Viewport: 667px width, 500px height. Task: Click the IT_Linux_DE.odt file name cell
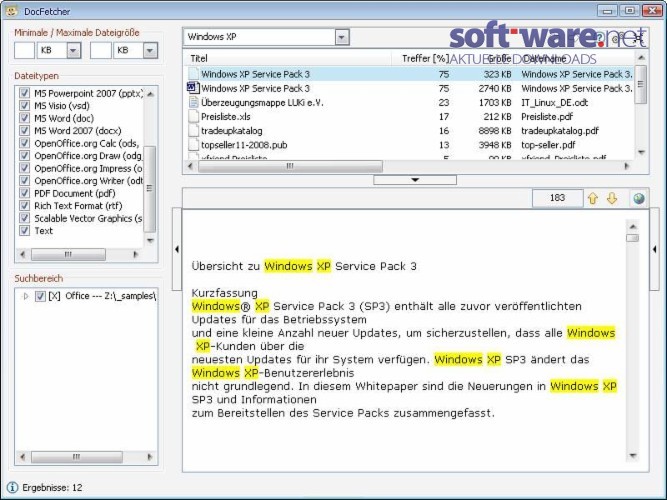tap(555, 102)
